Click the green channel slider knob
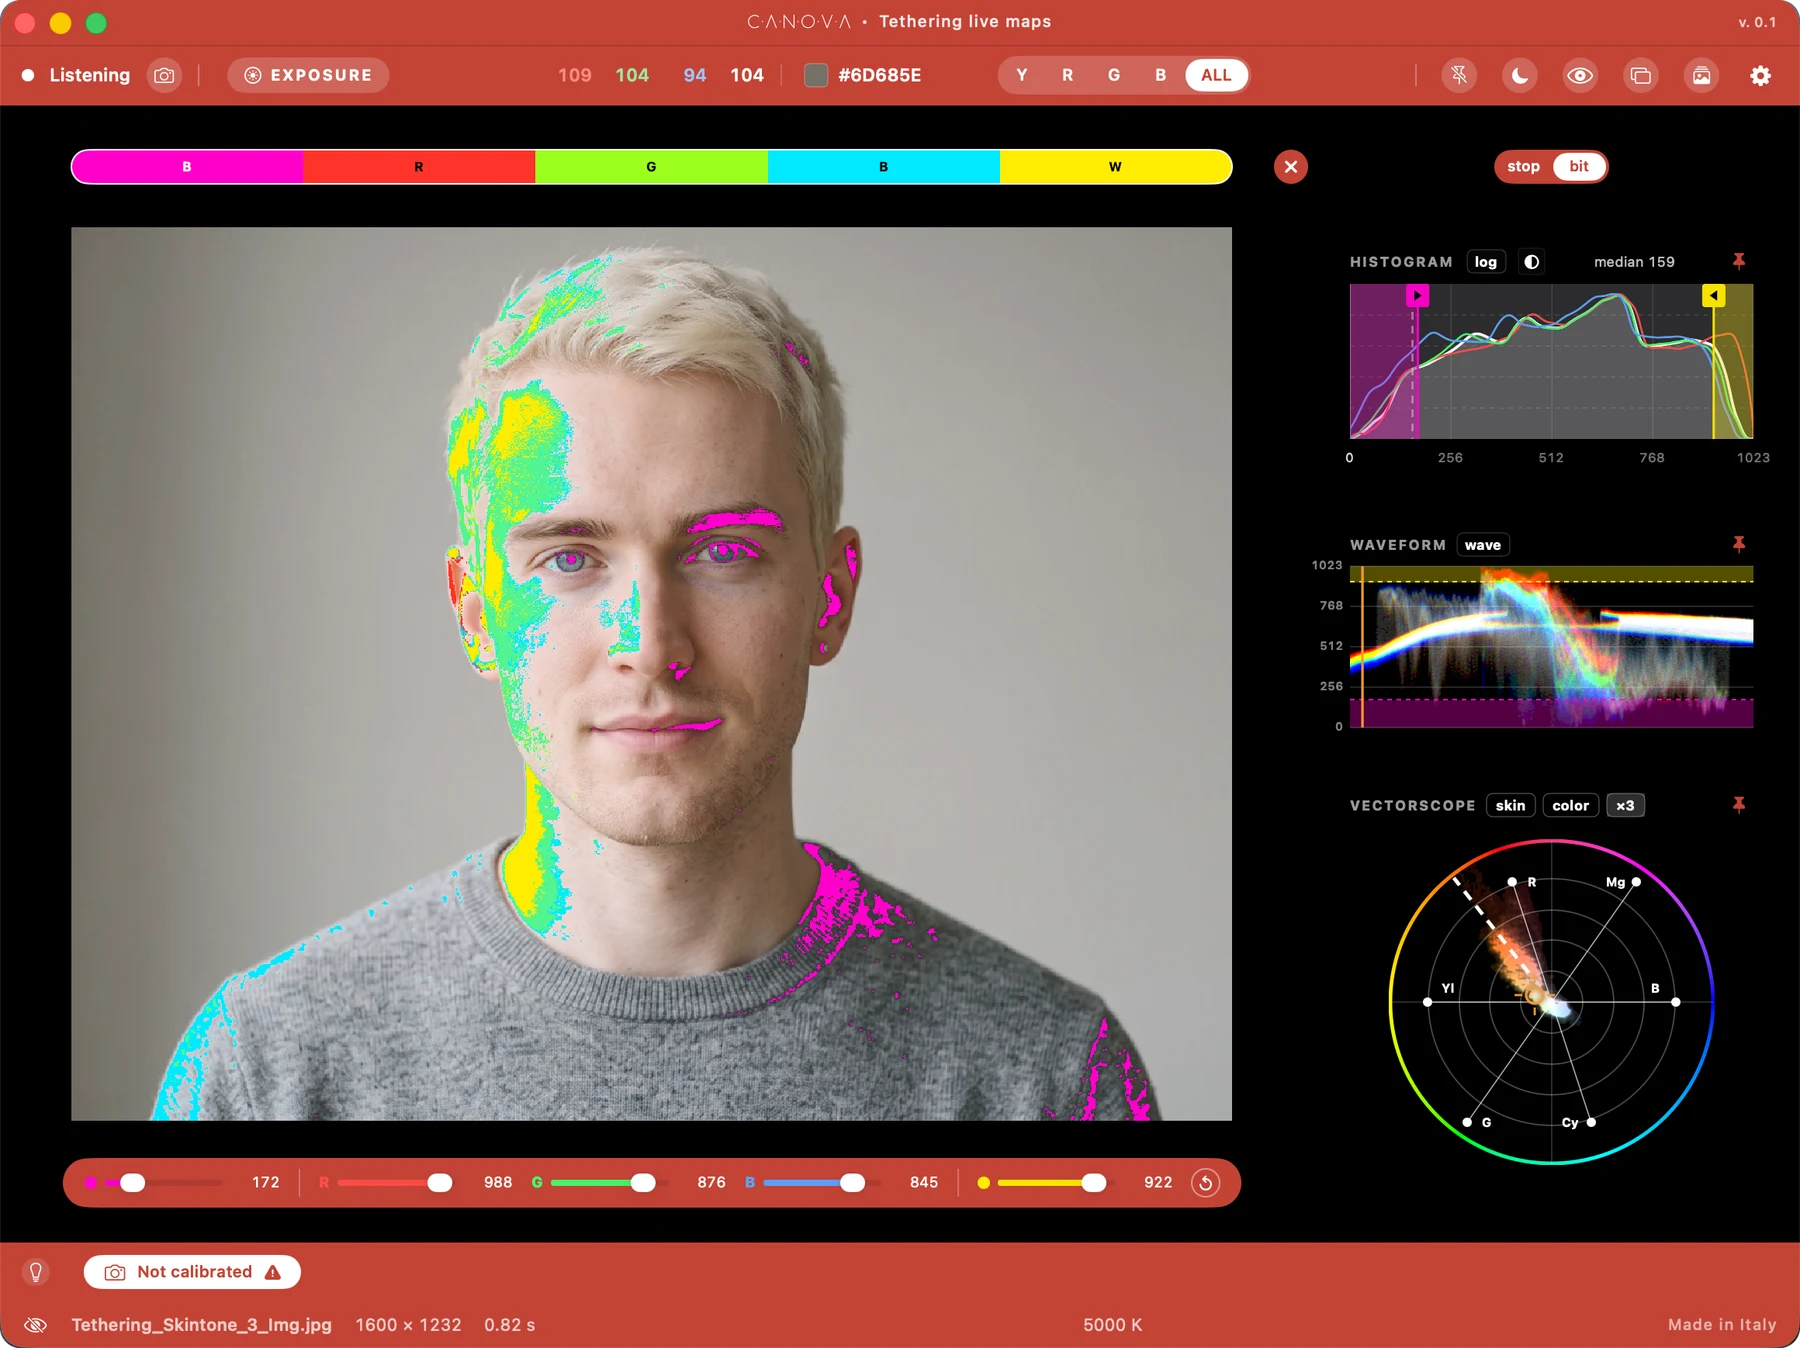 (x=643, y=1183)
